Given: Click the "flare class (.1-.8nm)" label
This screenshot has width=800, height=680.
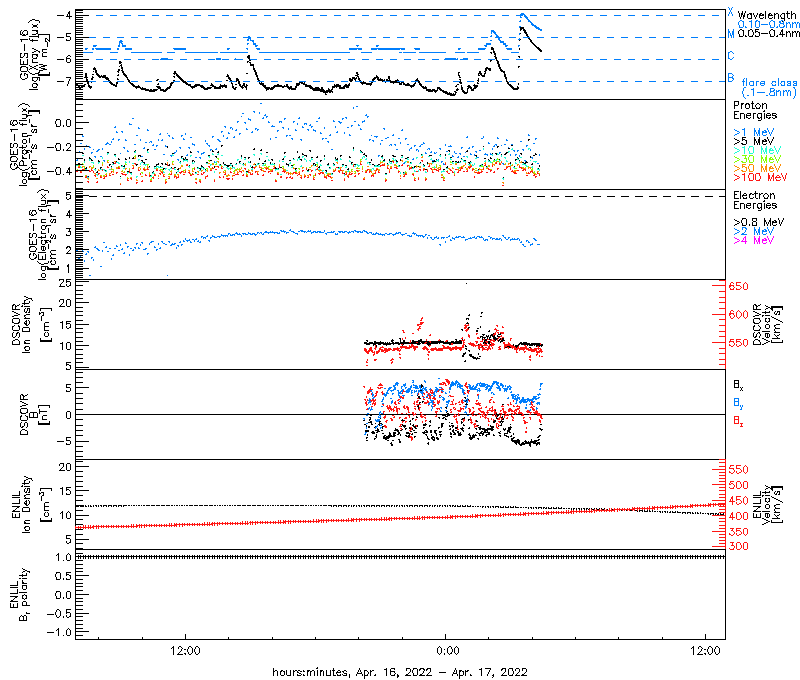Looking at the screenshot, I should coord(769,87).
